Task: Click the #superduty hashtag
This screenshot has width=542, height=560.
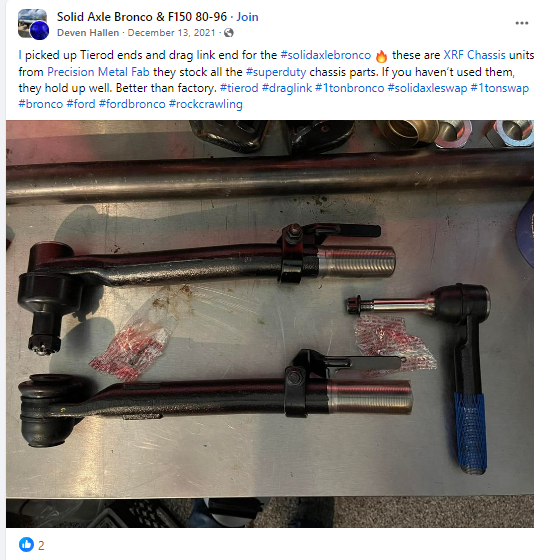Action: coord(276,72)
